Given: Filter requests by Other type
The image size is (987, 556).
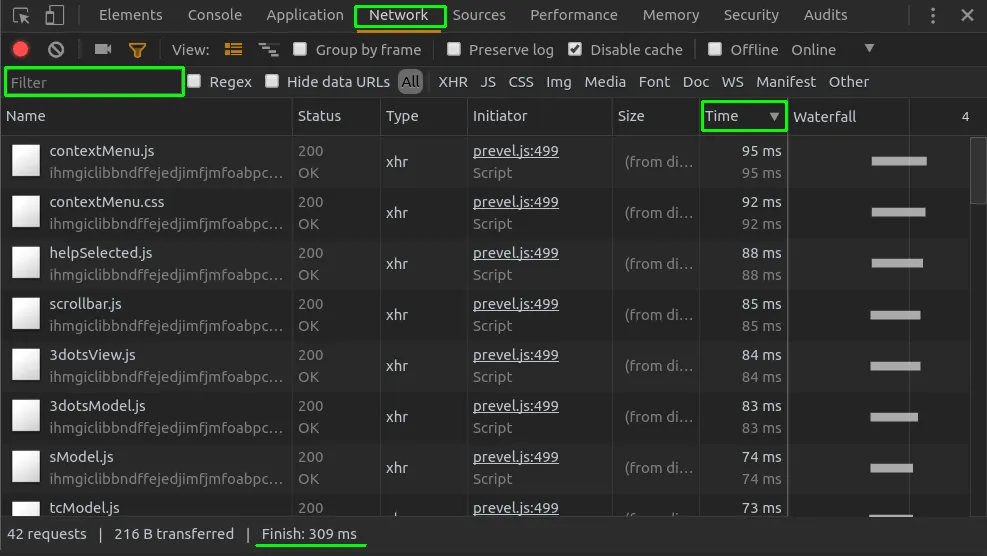Looking at the screenshot, I should click(849, 82).
